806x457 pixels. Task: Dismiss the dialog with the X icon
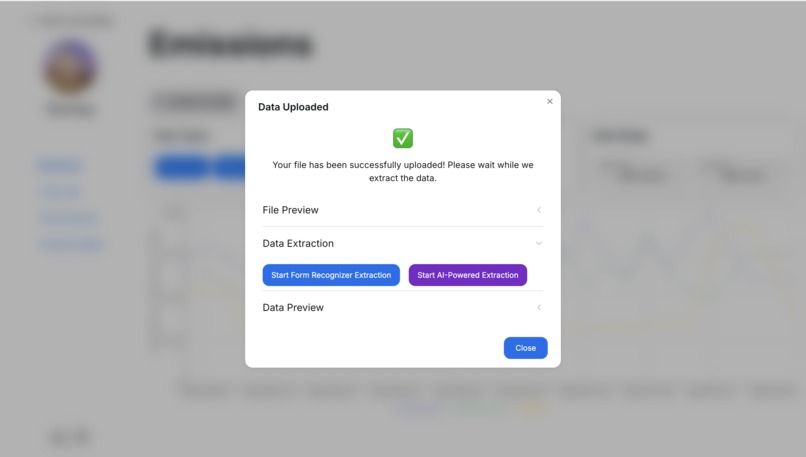tap(549, 101)
